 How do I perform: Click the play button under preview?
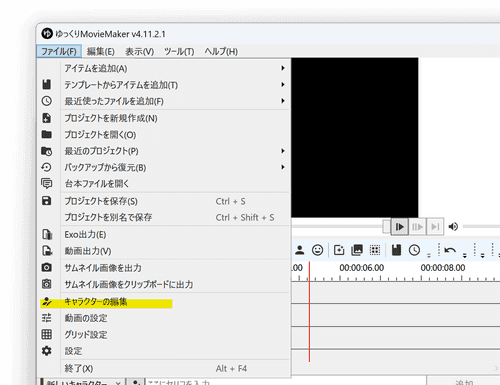point(399,227)
